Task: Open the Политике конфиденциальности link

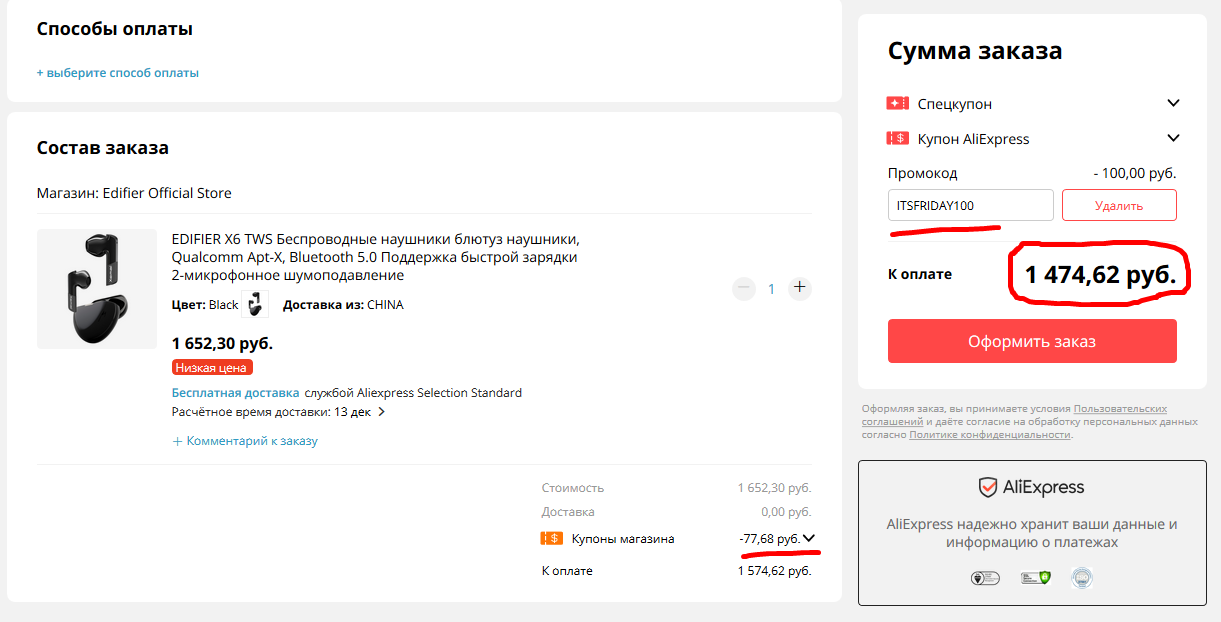Action: 990,435
